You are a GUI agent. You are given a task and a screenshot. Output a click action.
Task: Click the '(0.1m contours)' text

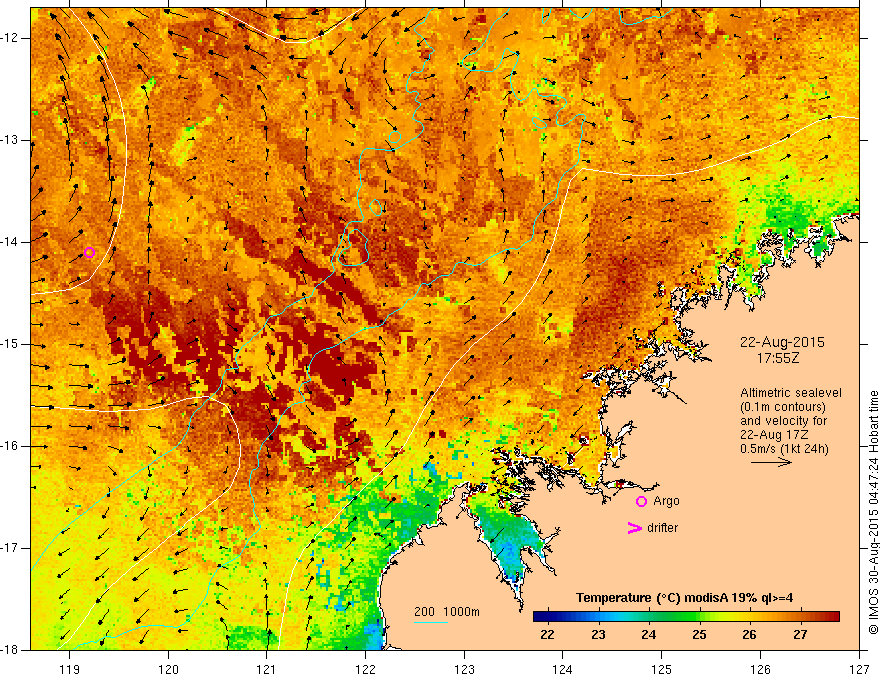783,407
